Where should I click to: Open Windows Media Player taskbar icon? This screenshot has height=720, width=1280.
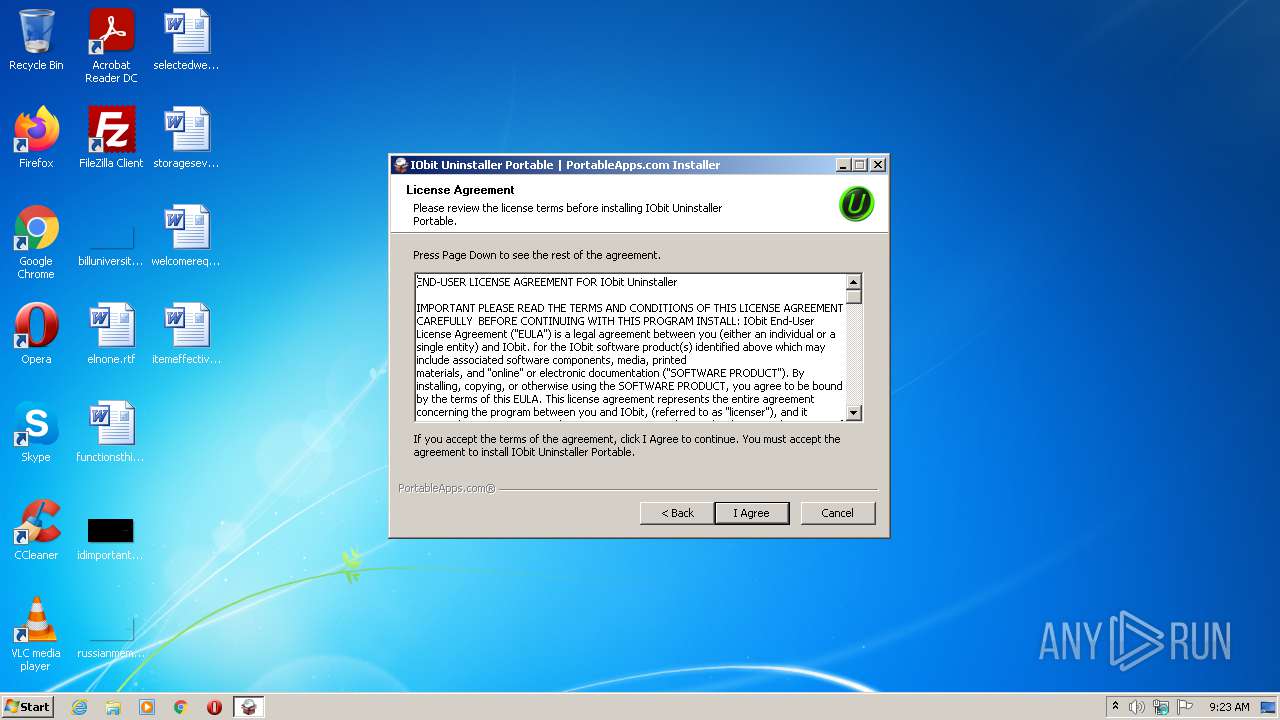coord(147,707)
